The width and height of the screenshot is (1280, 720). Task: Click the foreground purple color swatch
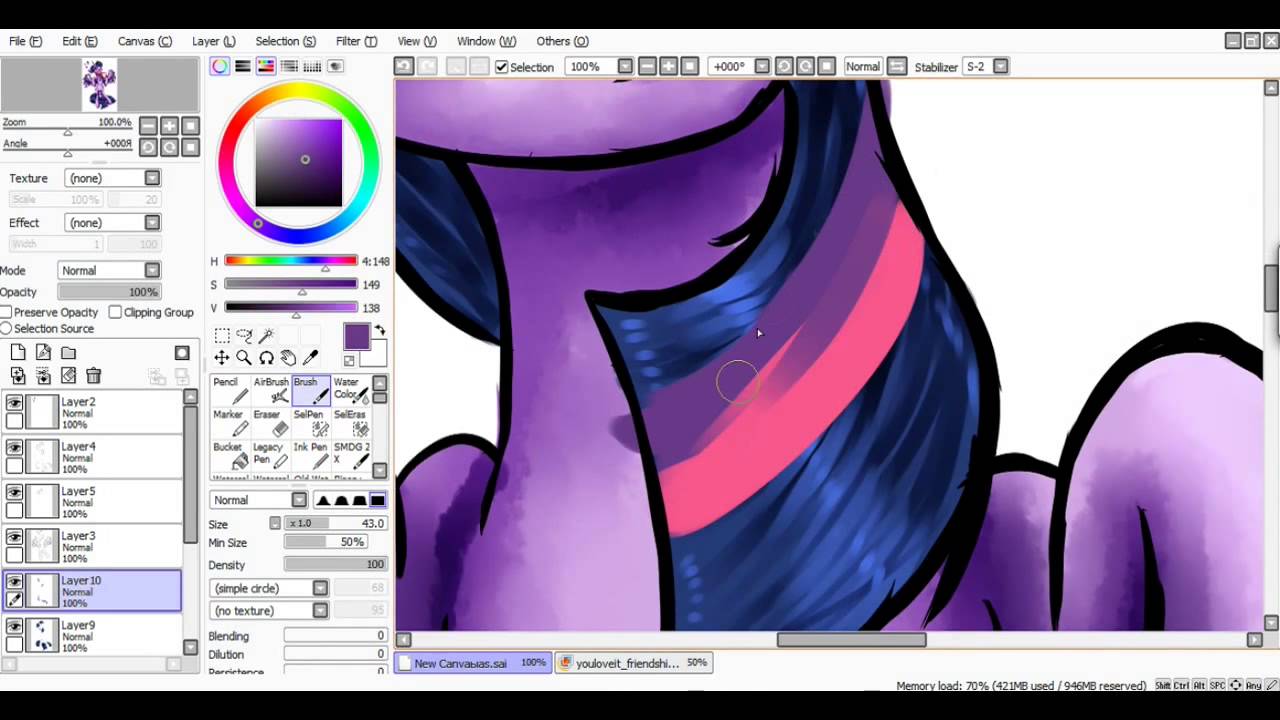(x=356, y=337)
